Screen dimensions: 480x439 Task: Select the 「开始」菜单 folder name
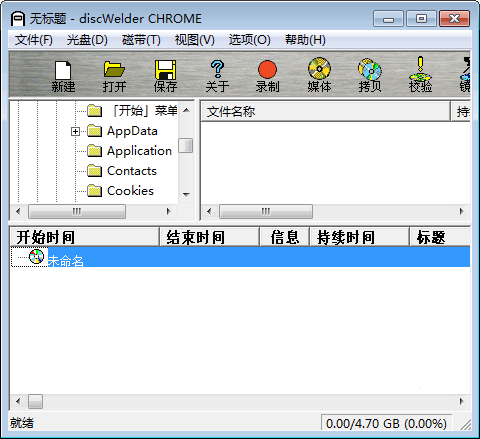pyautogui.click(x=144, y=111)
